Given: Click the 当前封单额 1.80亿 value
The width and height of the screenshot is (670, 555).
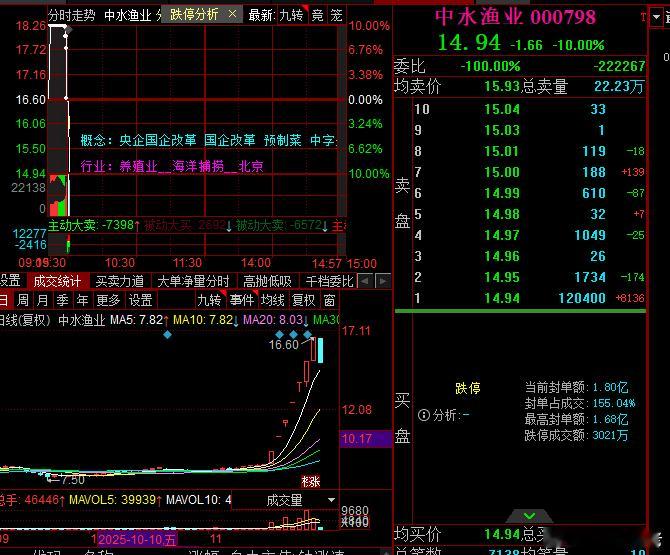Looking at the screenshot, I should 611,388.
